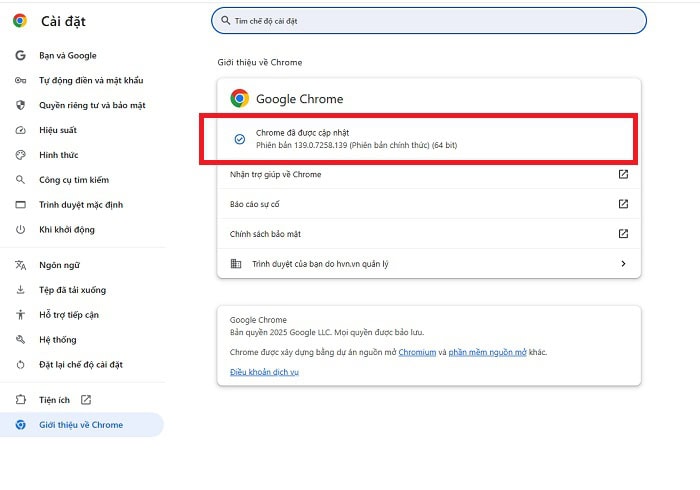
Task: Click the shield icon for Quyền riêng tư
Action: point(21,105)
